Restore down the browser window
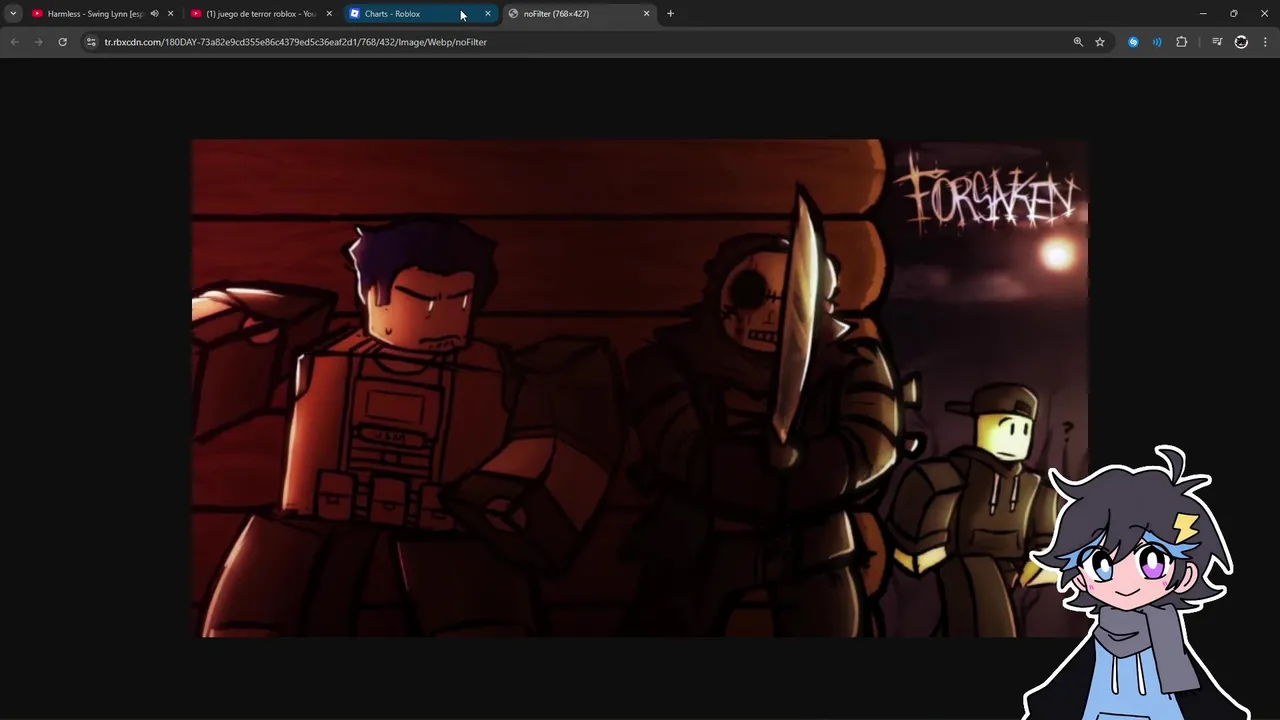The width and height of the screenshot is (1280, 720). coord(1234,14)
